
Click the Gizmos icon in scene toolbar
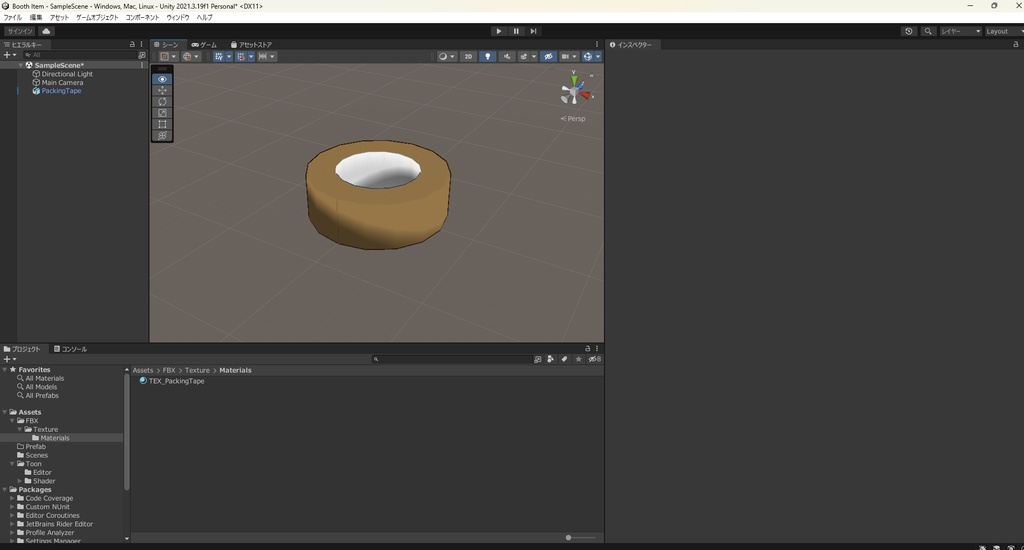tap(590, 57)
